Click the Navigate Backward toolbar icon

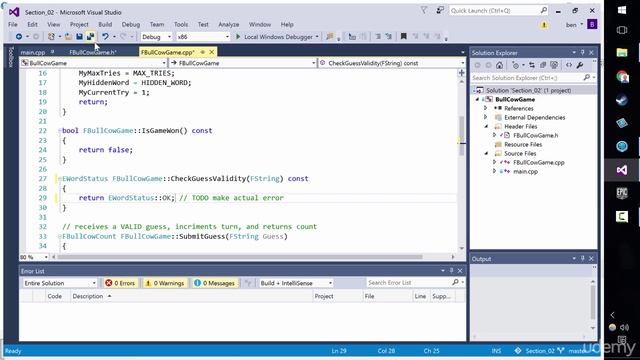pos(19,37)
